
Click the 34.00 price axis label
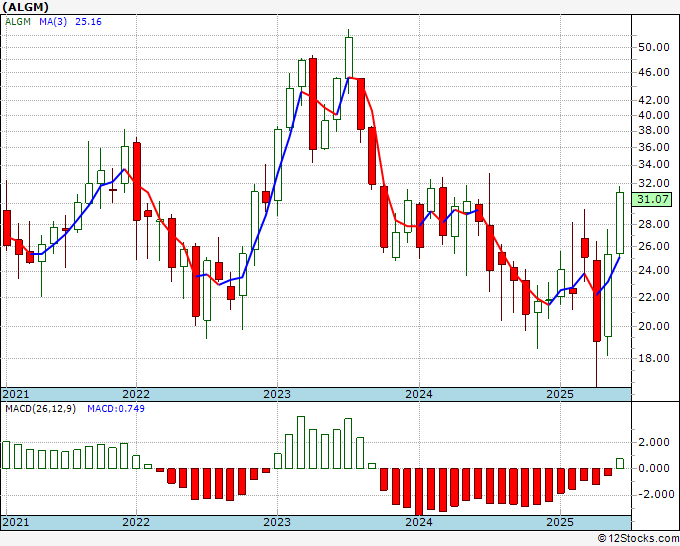click(x=654, y=164)
